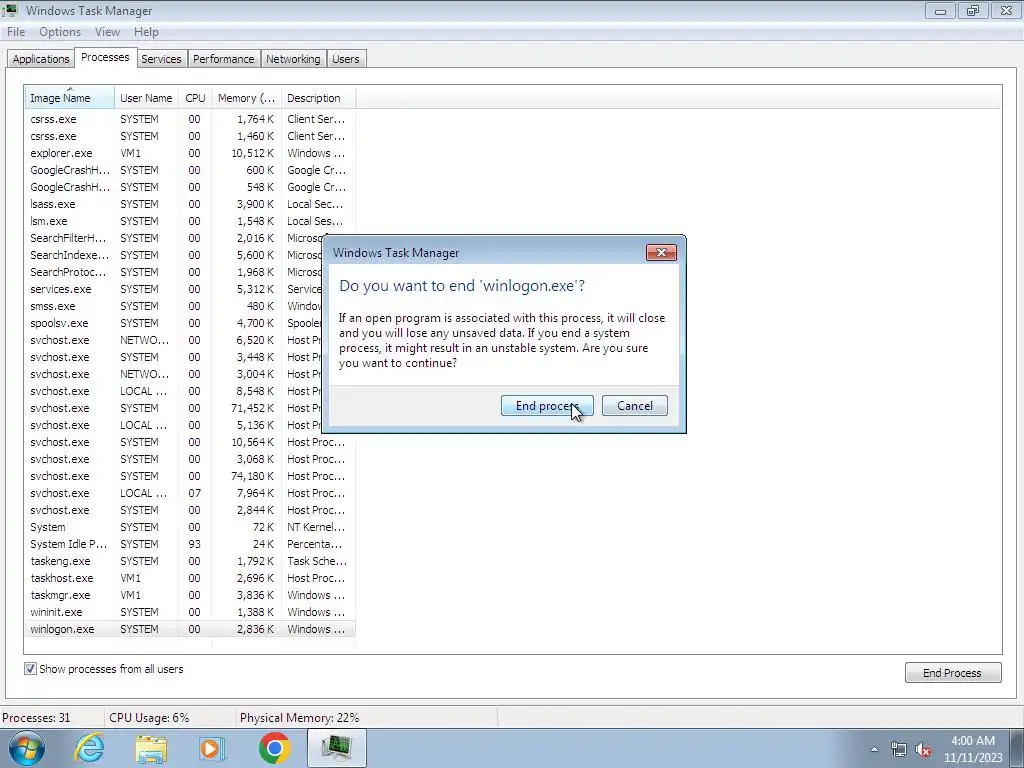
Task: Select the GoogleCrashH... row using 600 K
Action: (x=190, y=170)
